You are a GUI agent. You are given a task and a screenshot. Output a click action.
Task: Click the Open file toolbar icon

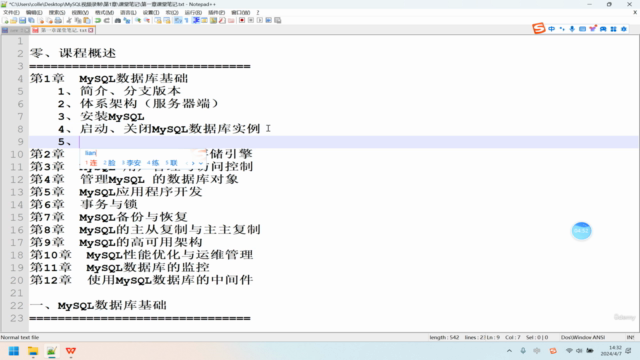(13, 20)
